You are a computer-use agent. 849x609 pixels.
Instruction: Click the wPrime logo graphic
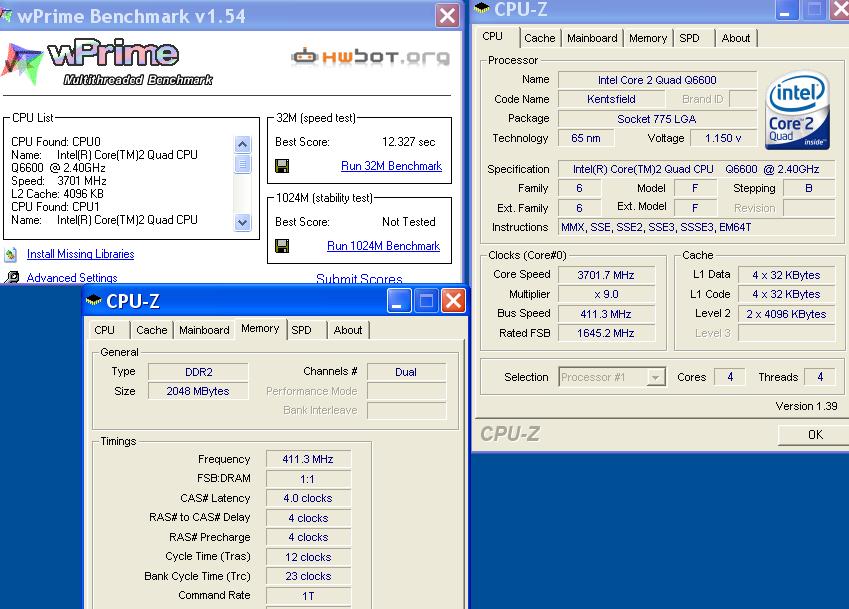[107, 62]
